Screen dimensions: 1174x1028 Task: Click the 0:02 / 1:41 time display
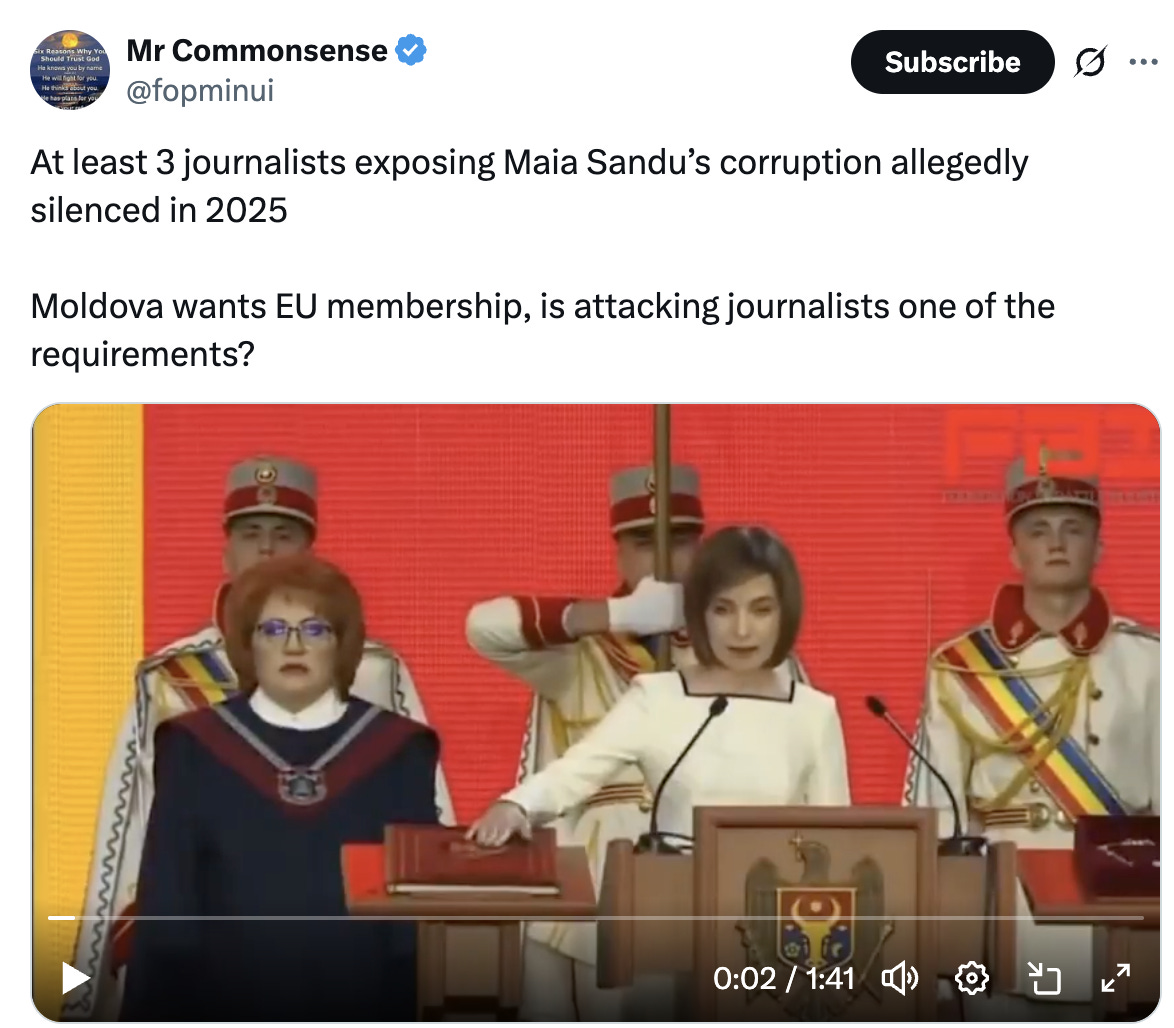(x=783, y=978)
